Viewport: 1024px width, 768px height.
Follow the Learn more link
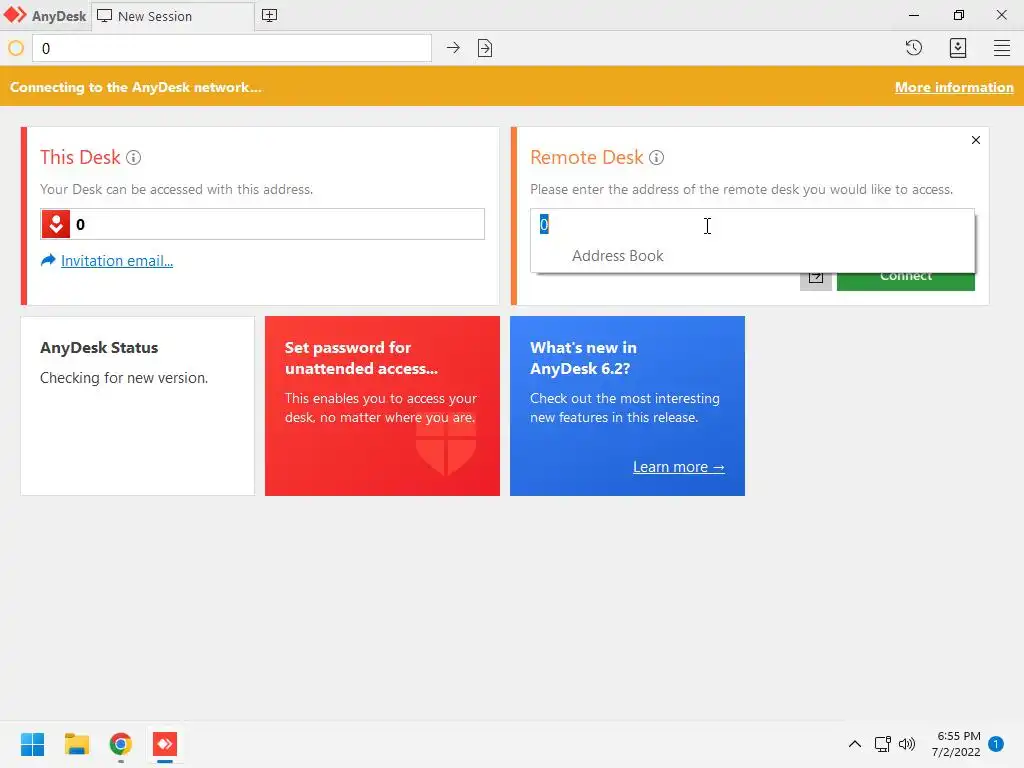(679, 467)
